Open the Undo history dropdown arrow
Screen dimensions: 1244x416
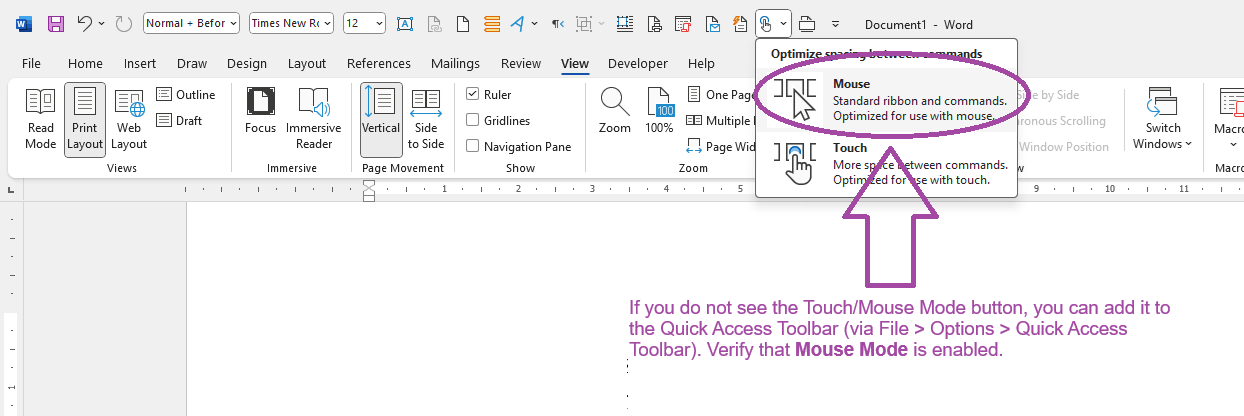point(102,23)
